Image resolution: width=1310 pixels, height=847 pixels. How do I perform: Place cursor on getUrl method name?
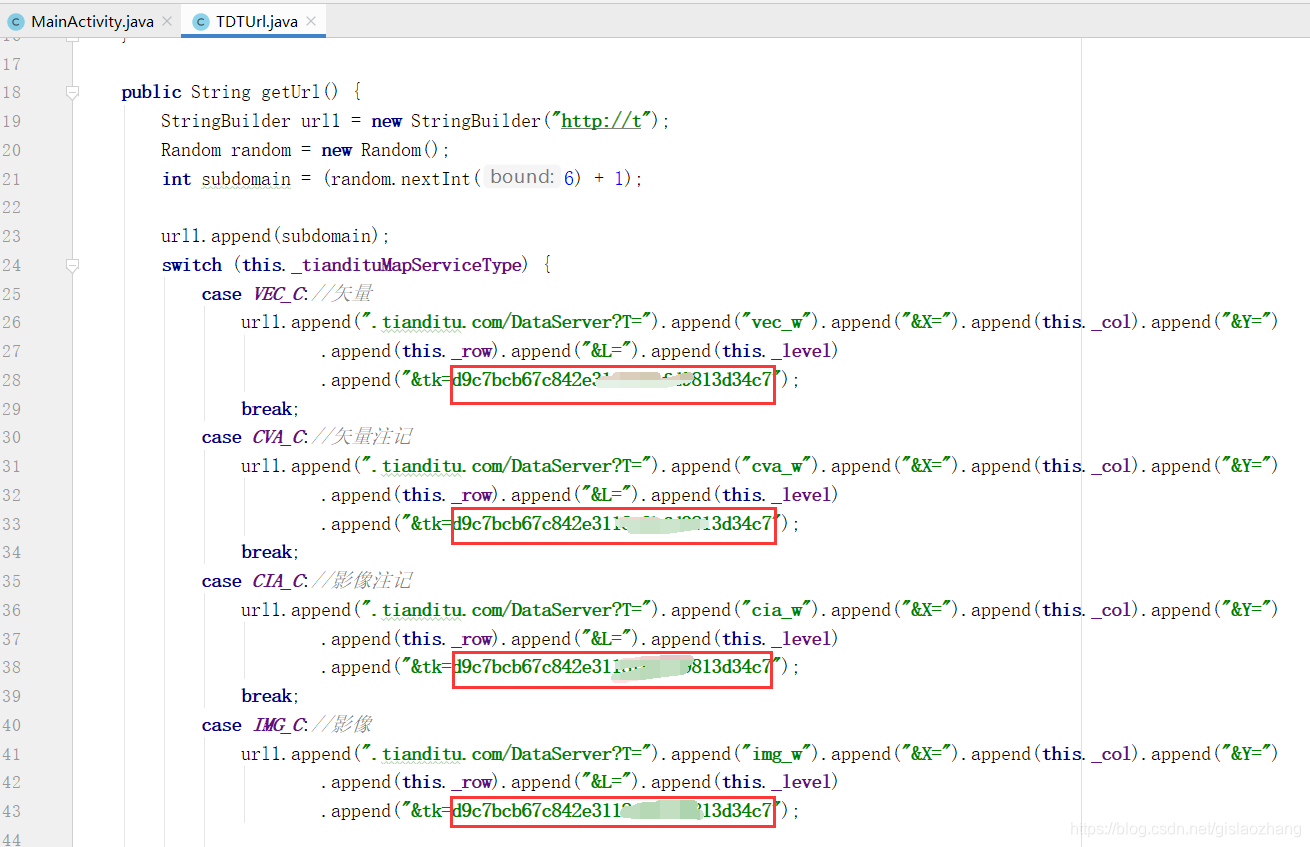click(x=291, y=92)
